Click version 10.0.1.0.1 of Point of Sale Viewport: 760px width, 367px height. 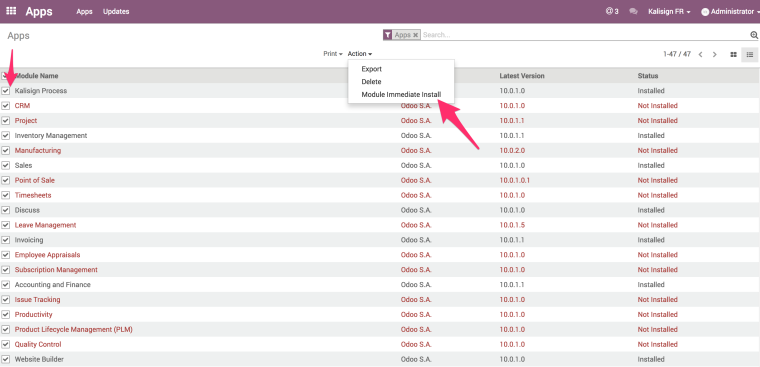[x=515, y=180]
